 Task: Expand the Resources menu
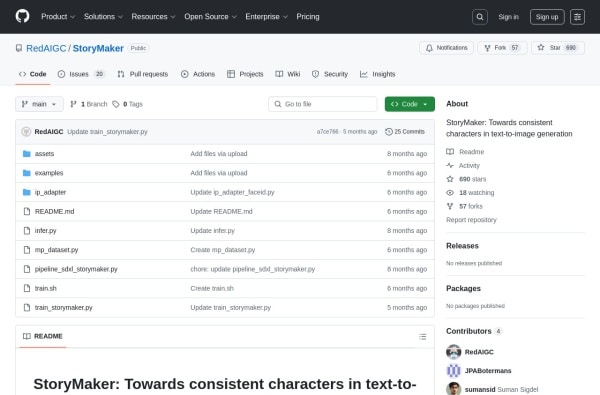pyautogui.click(x=153, y=17)
